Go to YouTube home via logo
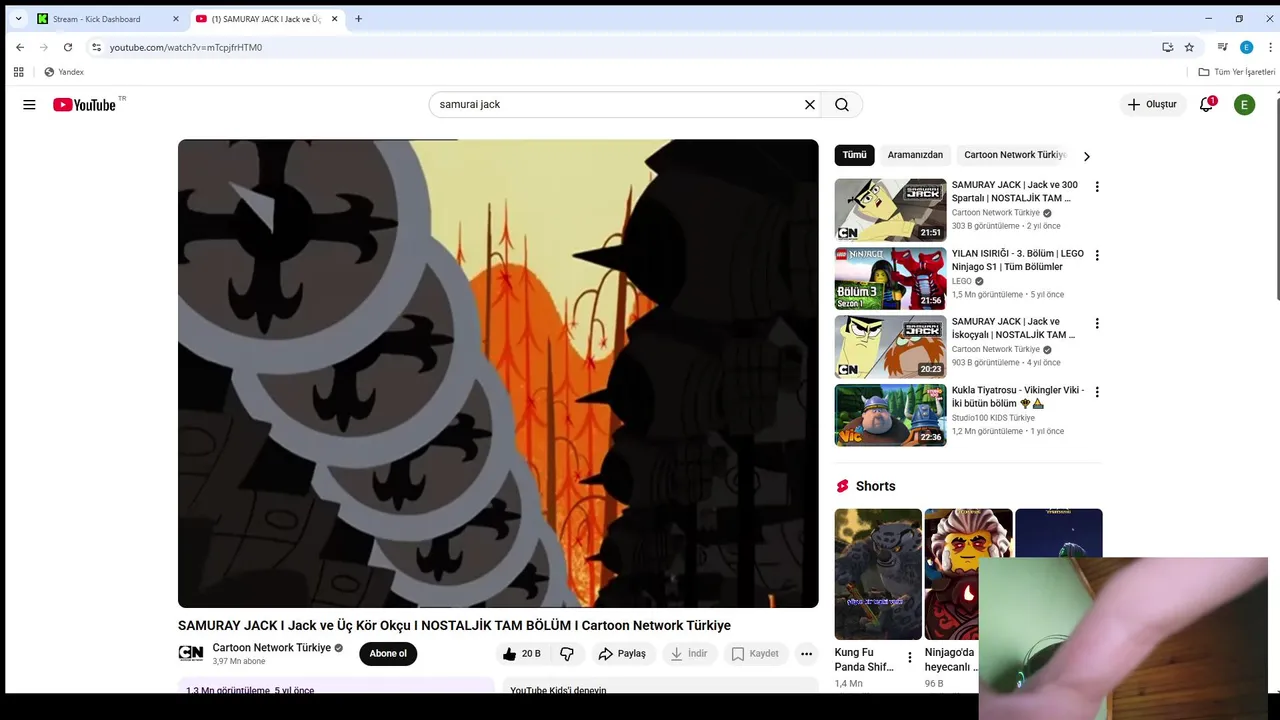This screenshot has height=720, width=1280. click(84, 105)
